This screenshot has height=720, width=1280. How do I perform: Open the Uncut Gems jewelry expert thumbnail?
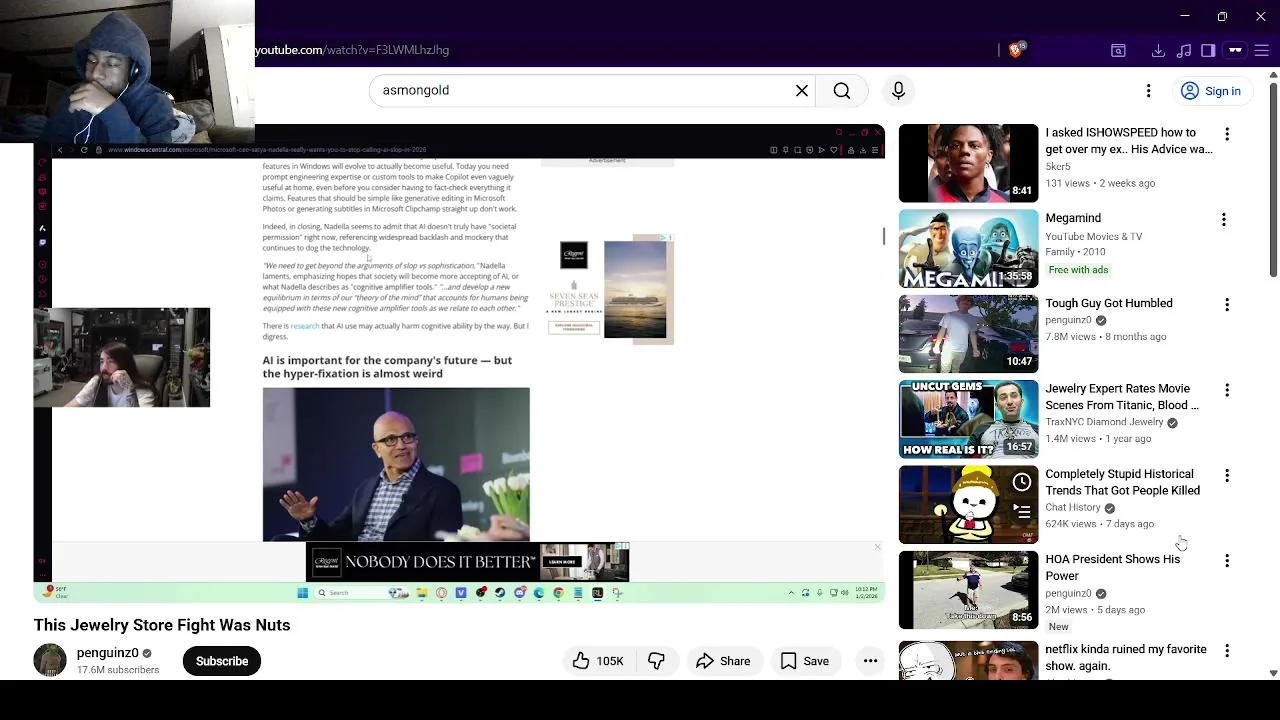coord(968,419)
